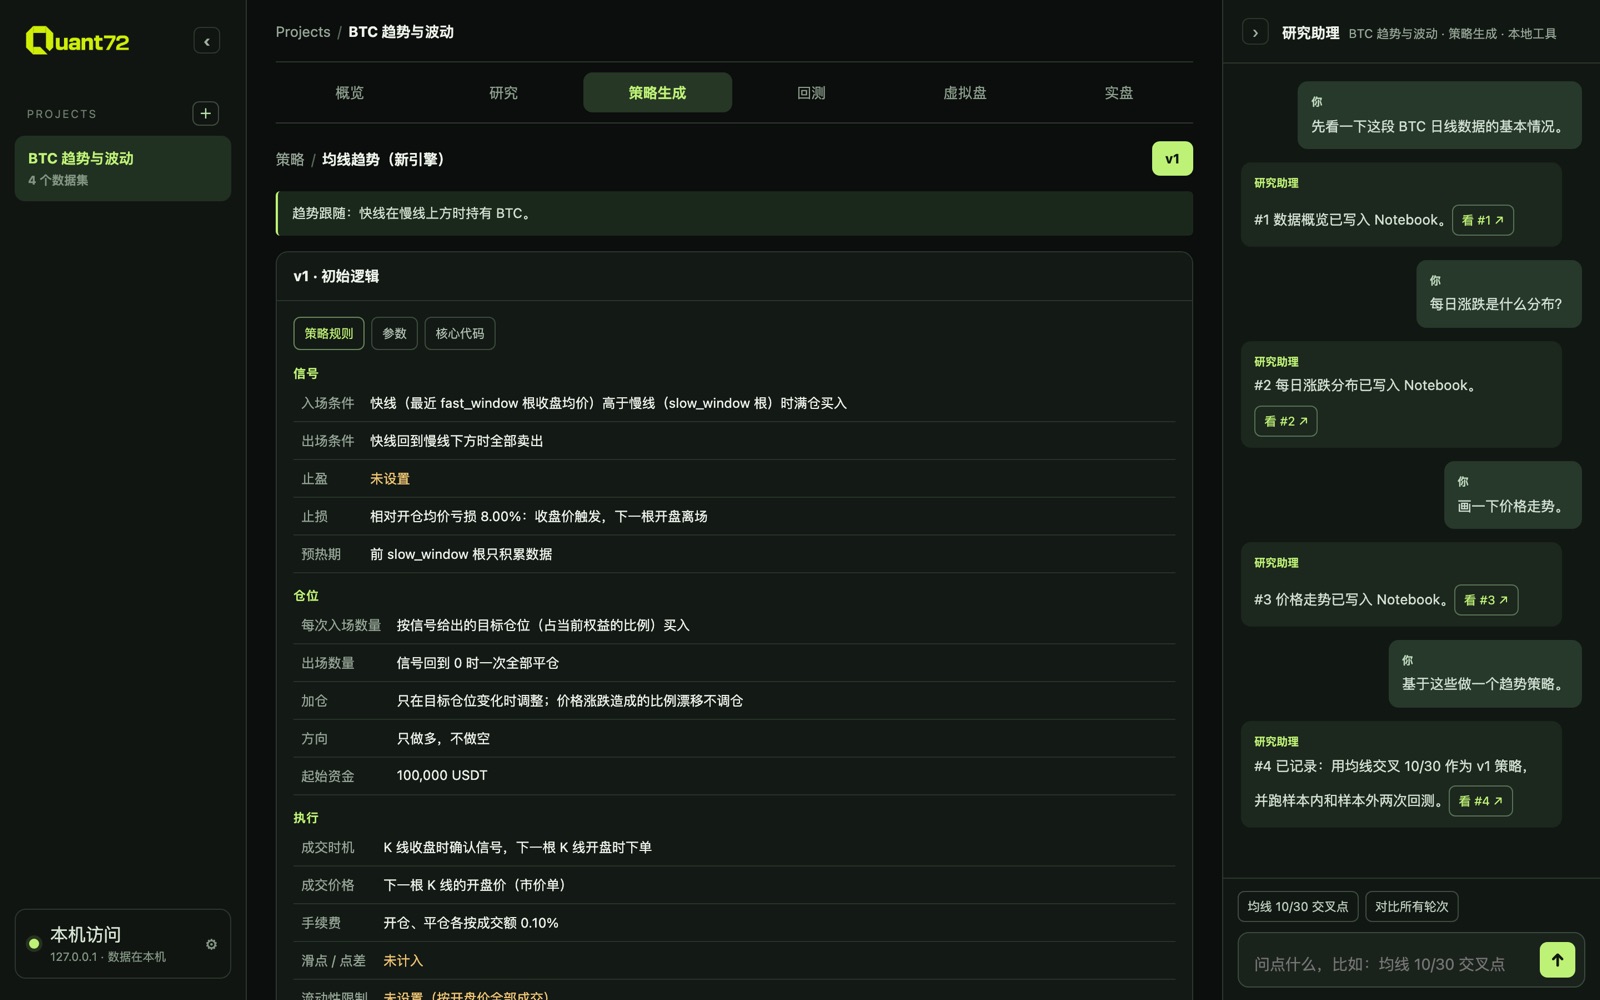Image resolution: width=1600 pixels, height=1000 pixels.
Task: Choose the 均线 10/30 交叉点 suggestion chip
Action: (1298, 907)
